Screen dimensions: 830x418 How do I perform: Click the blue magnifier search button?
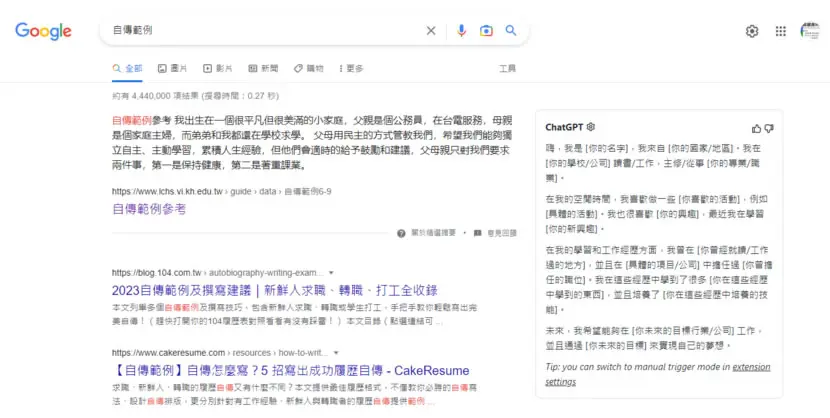(511, 30)
